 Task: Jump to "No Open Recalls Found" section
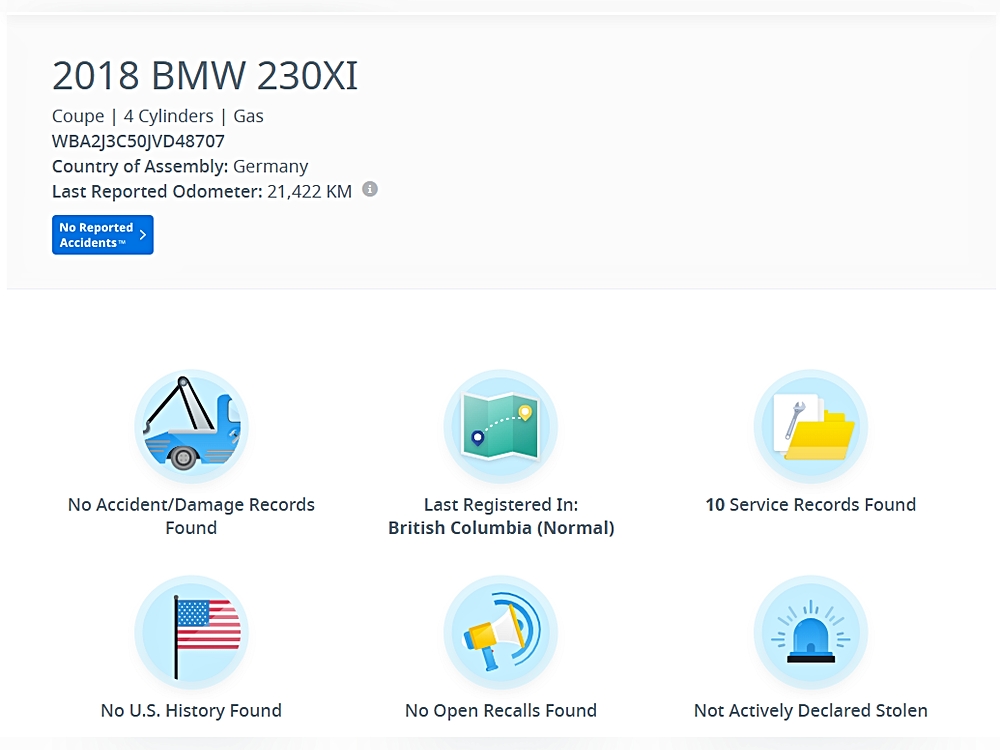tap(500, 711)
